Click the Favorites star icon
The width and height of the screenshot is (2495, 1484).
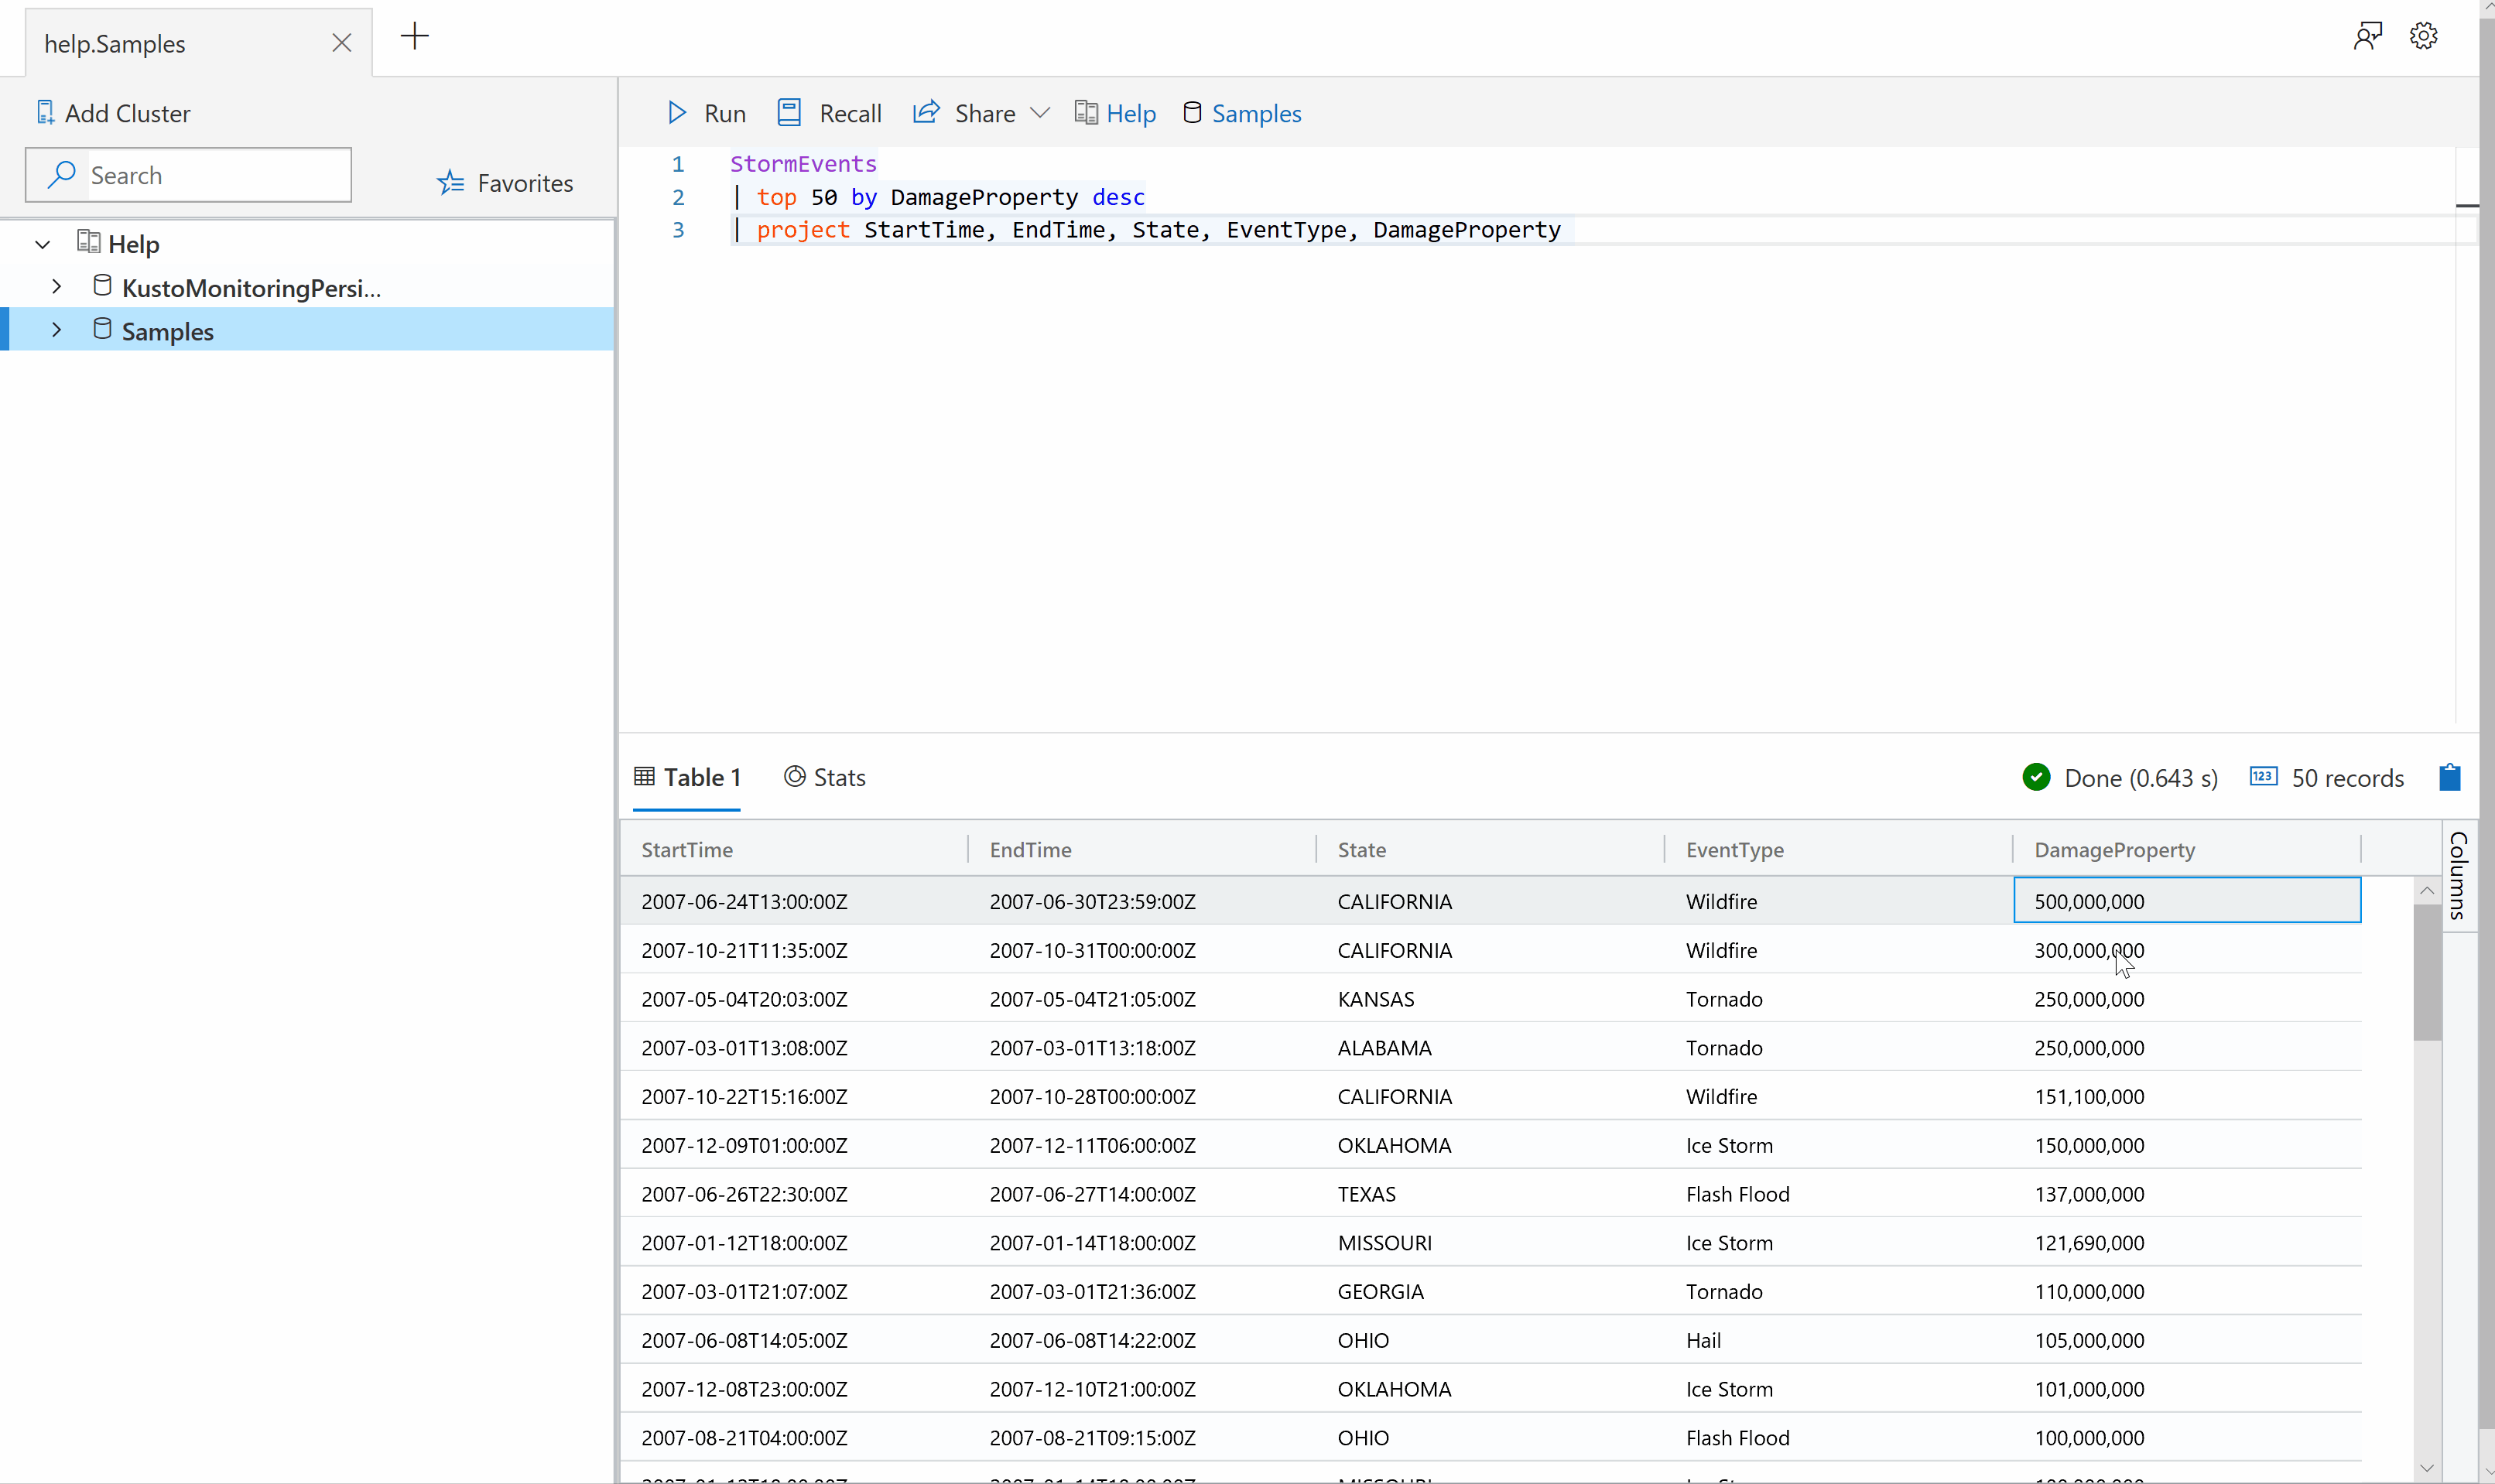tap(451, 183)
